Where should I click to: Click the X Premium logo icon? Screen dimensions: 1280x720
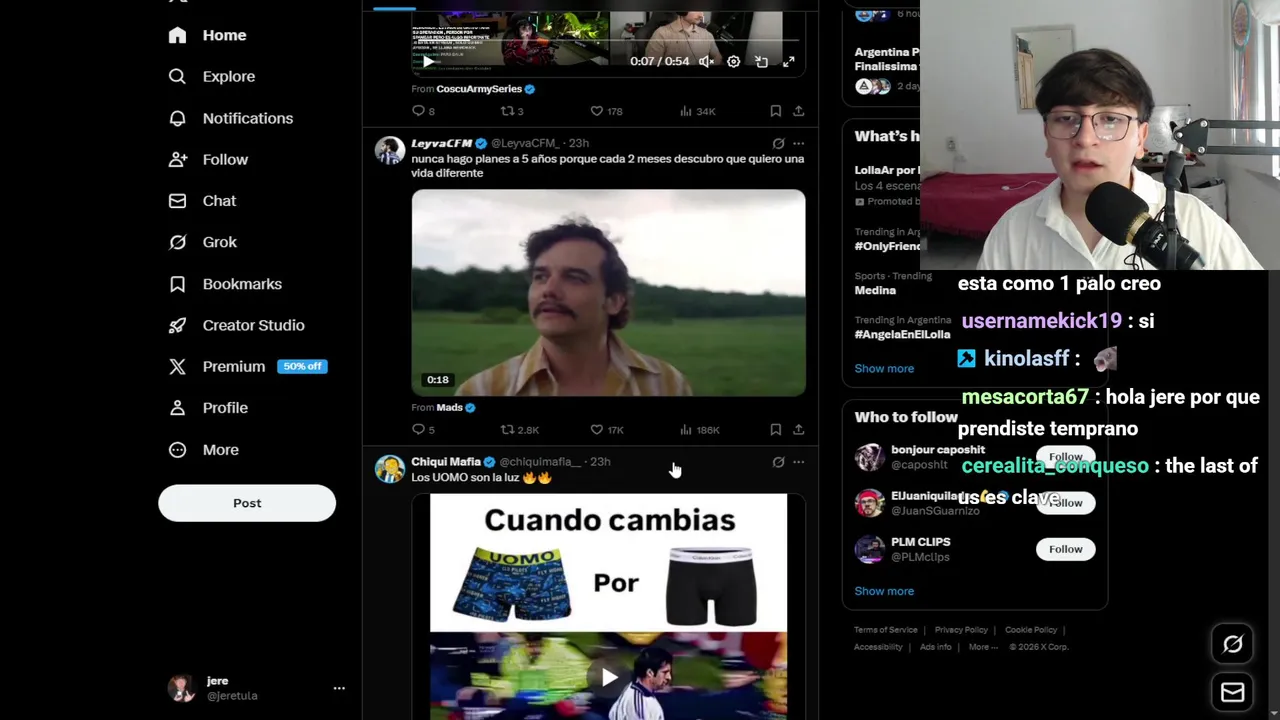click(x=177, y=367)
